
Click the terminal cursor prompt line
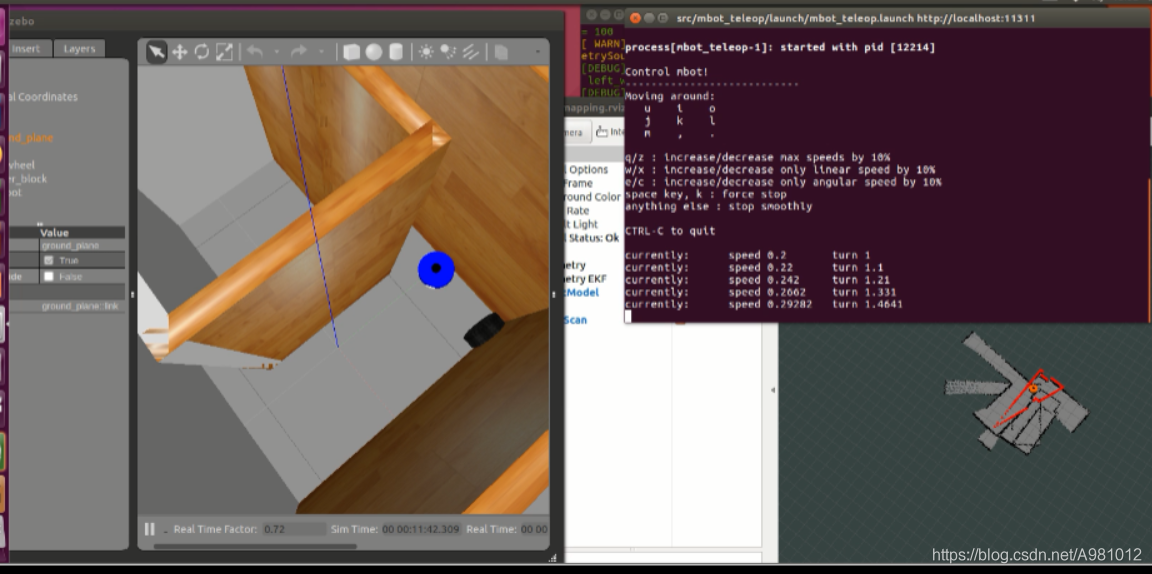pyautogui.click(x=628, y=317)
